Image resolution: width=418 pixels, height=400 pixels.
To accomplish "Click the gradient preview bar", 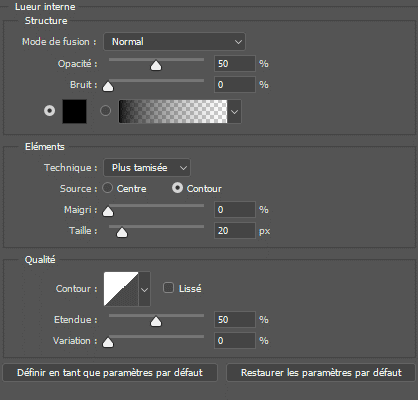I will click(x=173, y=112).
